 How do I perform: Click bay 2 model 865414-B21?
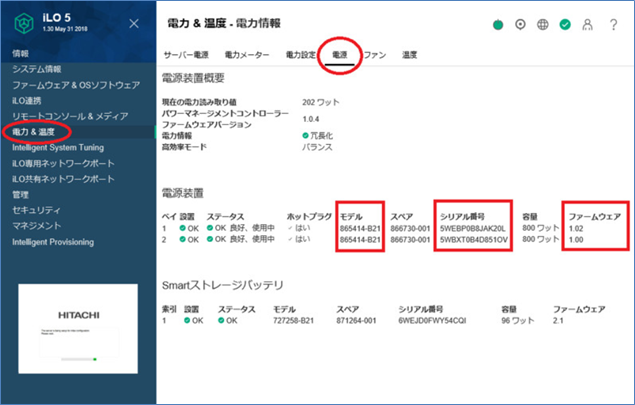click(x=360, y=240)
